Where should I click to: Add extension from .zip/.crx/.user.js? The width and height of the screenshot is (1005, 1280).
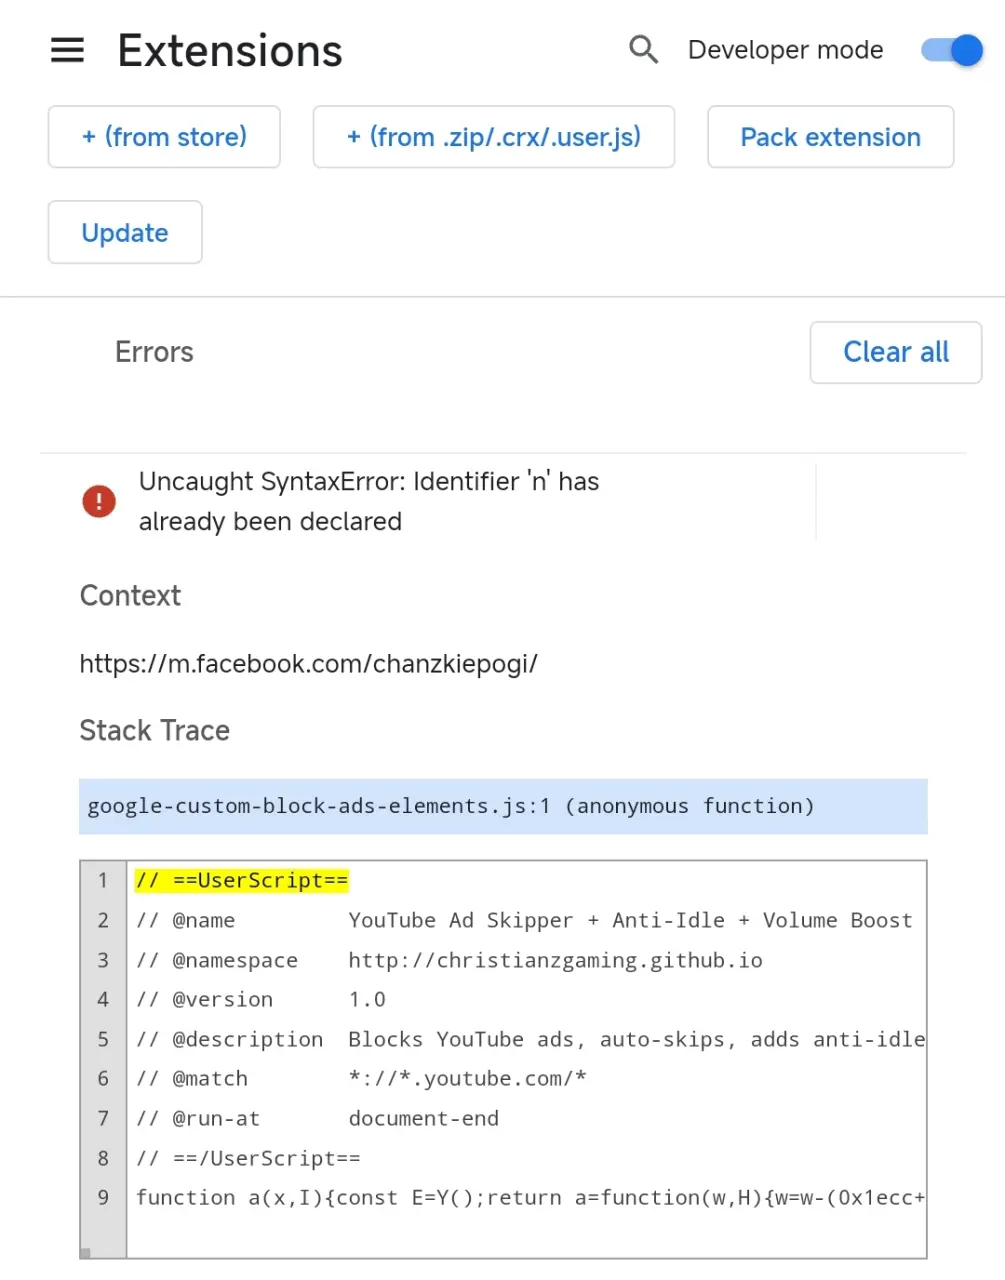point(494,137)
